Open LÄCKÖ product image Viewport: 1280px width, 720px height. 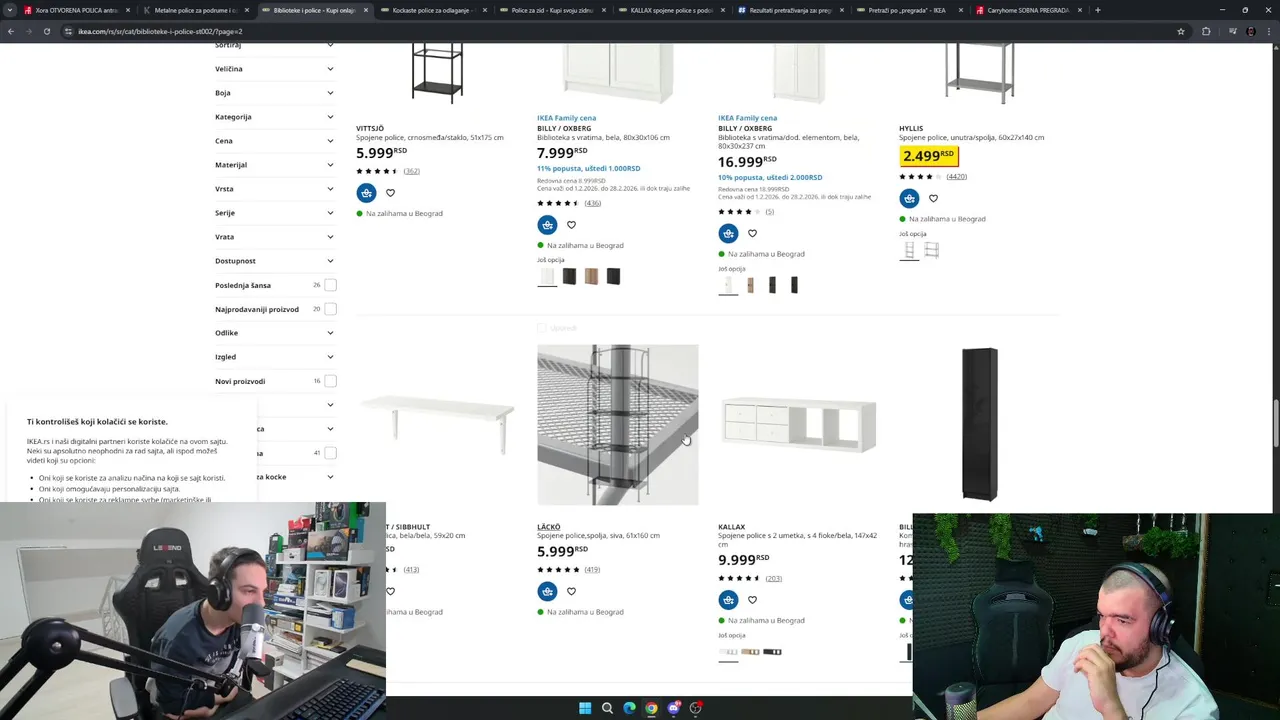tap(617, 425)
